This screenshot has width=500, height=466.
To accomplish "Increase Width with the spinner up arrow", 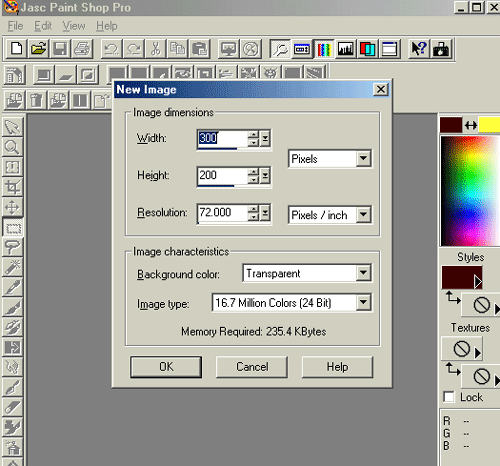I will click(x=254, y=135).
